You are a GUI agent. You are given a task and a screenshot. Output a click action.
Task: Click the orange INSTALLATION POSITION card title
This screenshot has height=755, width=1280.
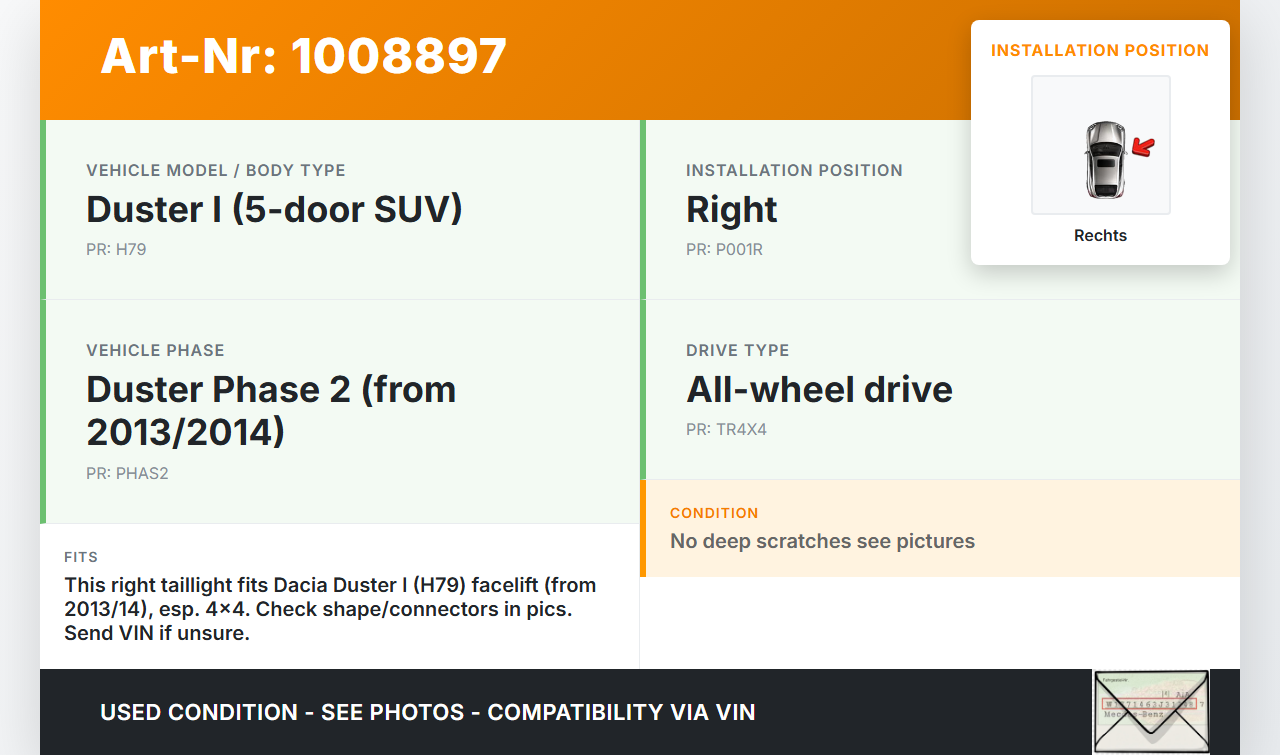click(1100, 50)
